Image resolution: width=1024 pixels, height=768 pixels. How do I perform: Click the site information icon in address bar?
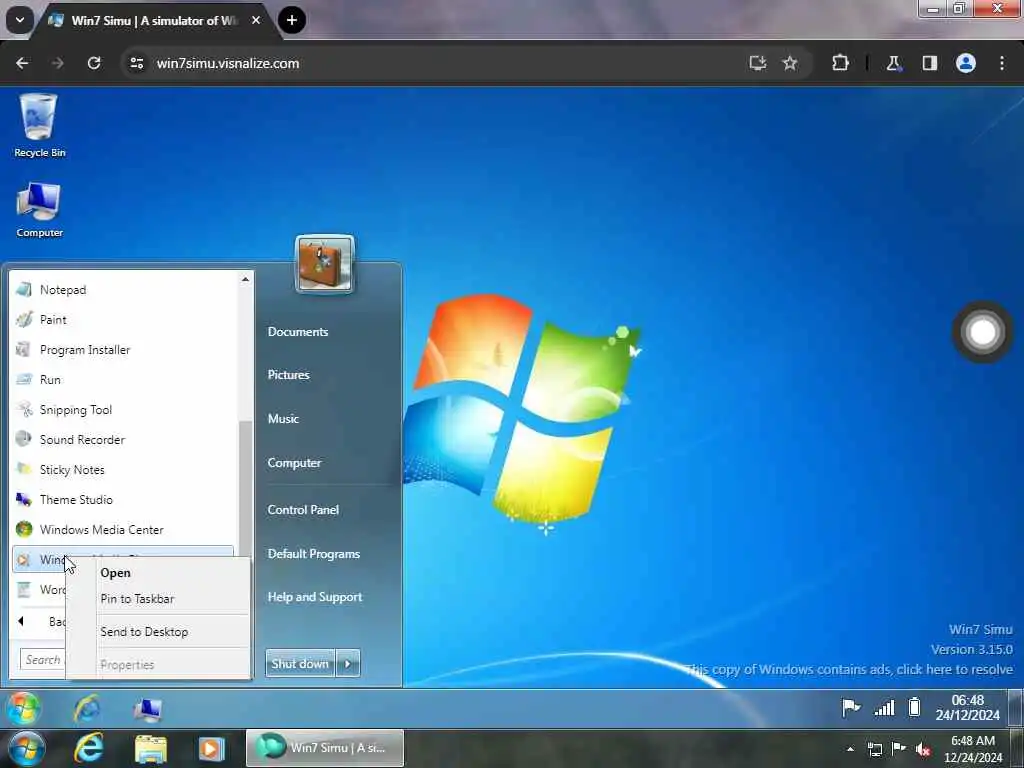click(136, 63)
